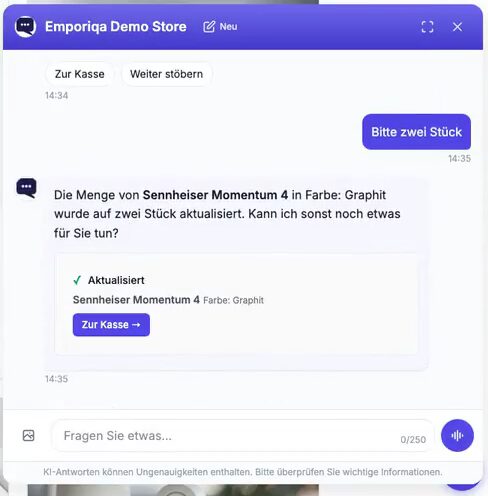Choose the Zur Kasse quick reply
The width and height of the screenshot is (488, 496).
[x=79, y=74]
